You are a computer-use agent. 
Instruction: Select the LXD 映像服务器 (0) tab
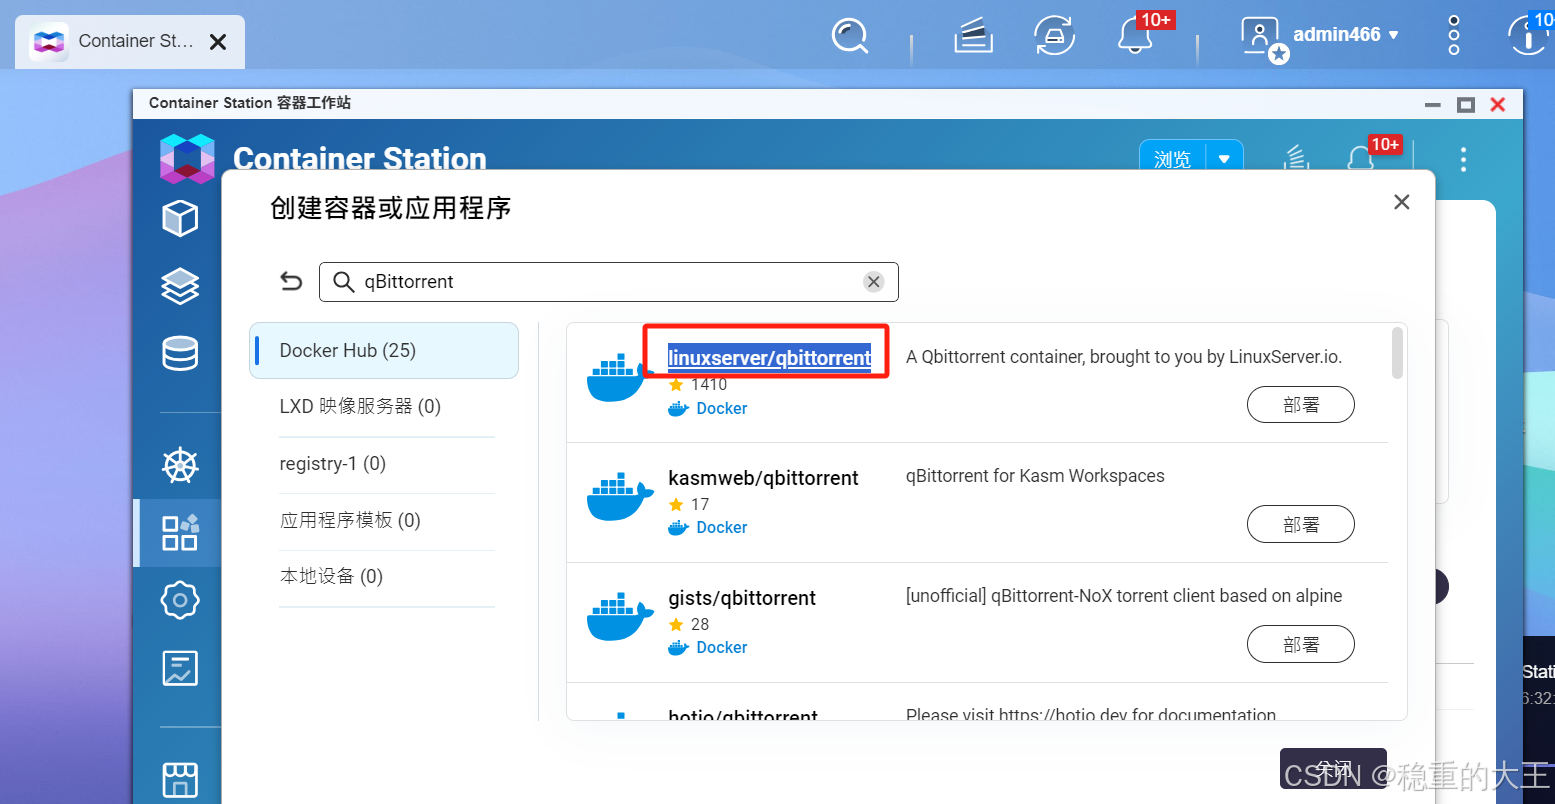pyautogui.click(x=360, y=406)
